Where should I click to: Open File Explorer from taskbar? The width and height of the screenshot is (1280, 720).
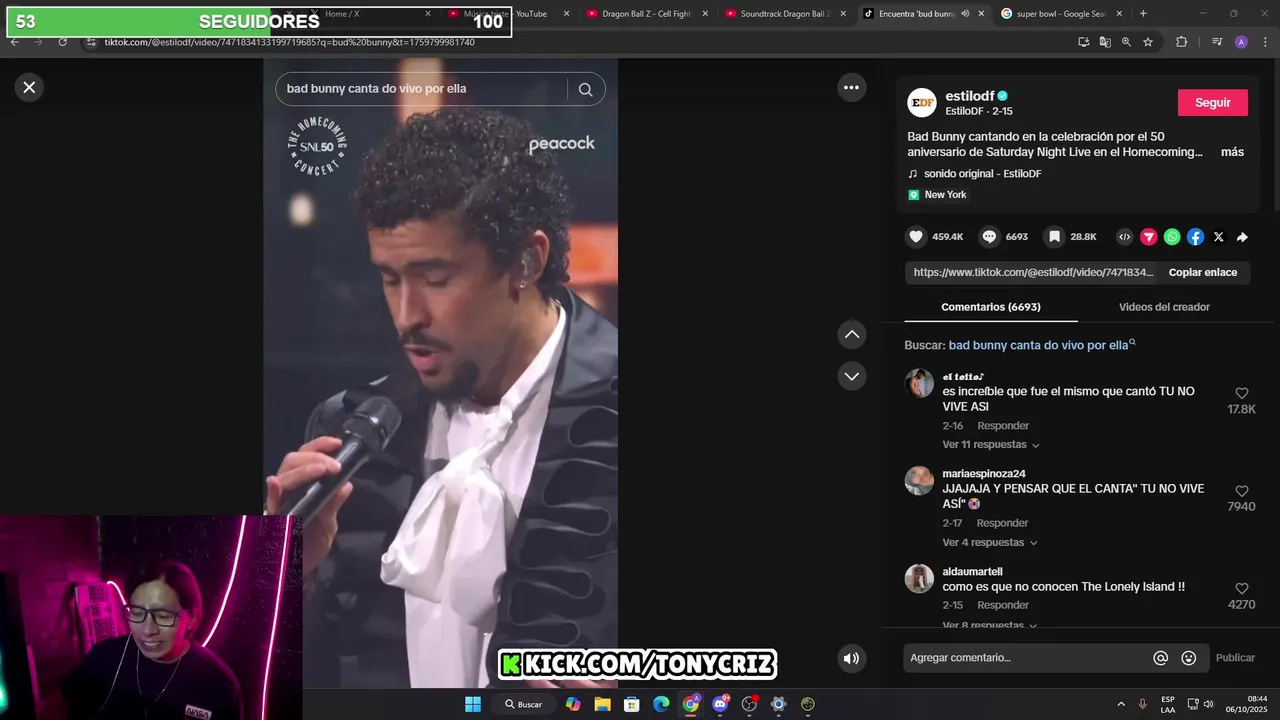click(602, 704)
